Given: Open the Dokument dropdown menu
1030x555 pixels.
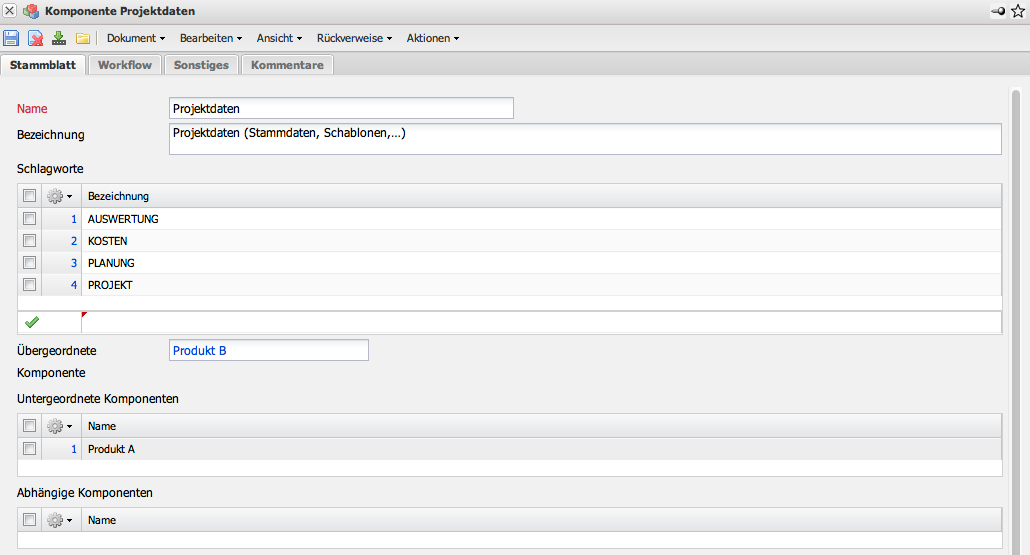Looking at the screenshot, I should [x=136, y=38].
